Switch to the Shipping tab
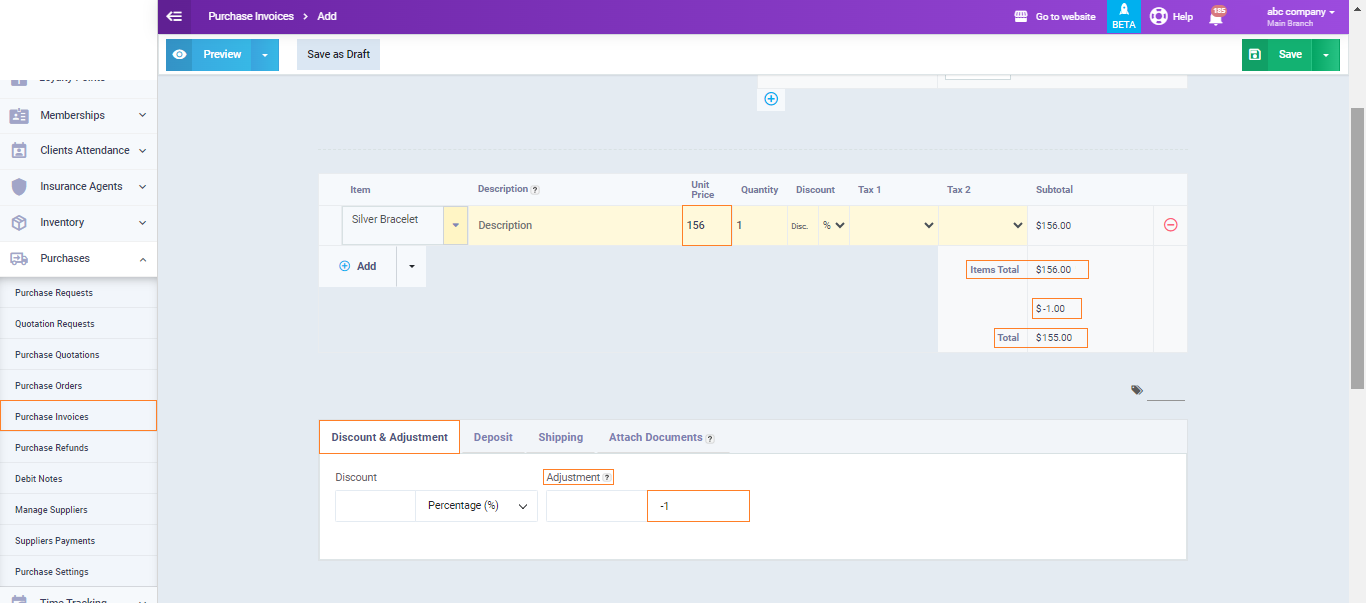The height and width of the screenshot is (603, 1366). pyautogui.click(x=560, y=437)
